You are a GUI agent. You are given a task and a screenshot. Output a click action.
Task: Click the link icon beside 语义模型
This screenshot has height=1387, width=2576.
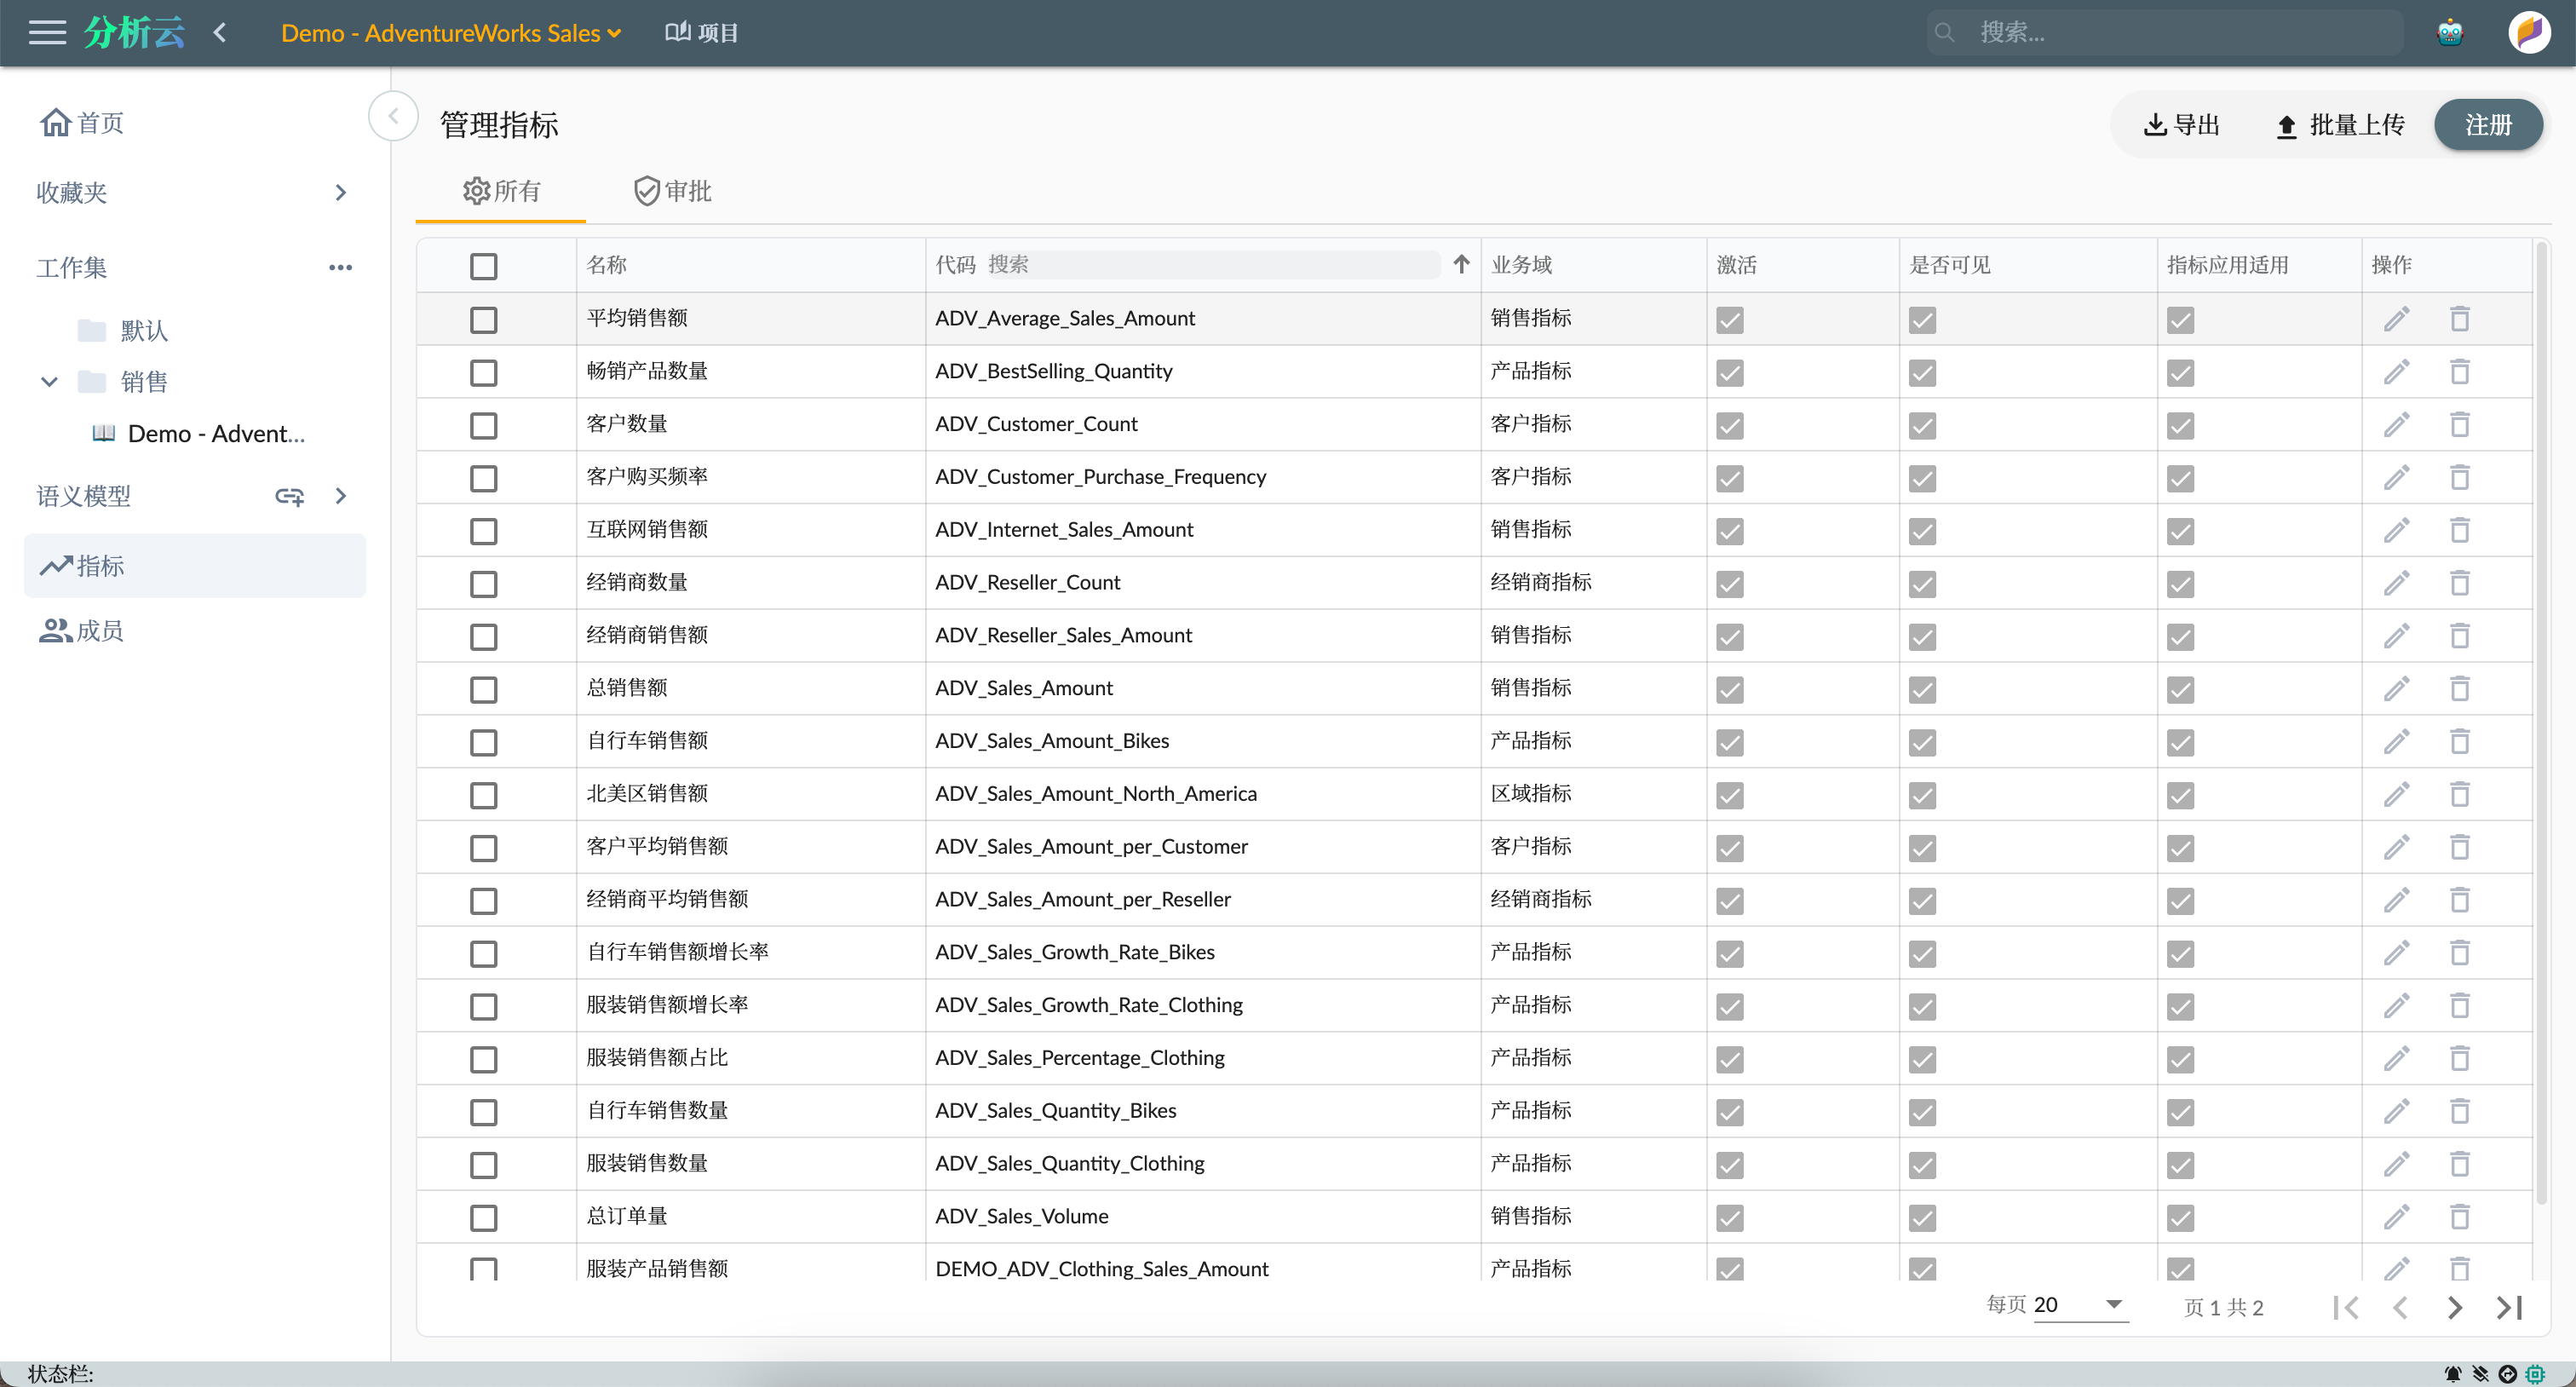pos(289,496)
